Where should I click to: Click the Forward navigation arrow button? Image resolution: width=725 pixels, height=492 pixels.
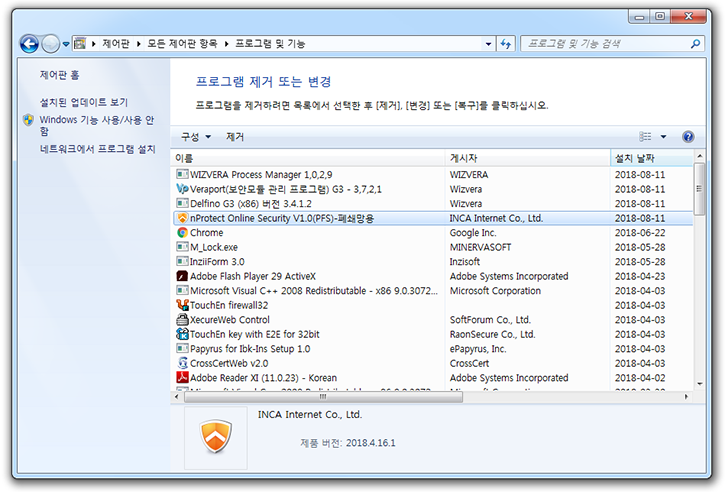point(50,44)
